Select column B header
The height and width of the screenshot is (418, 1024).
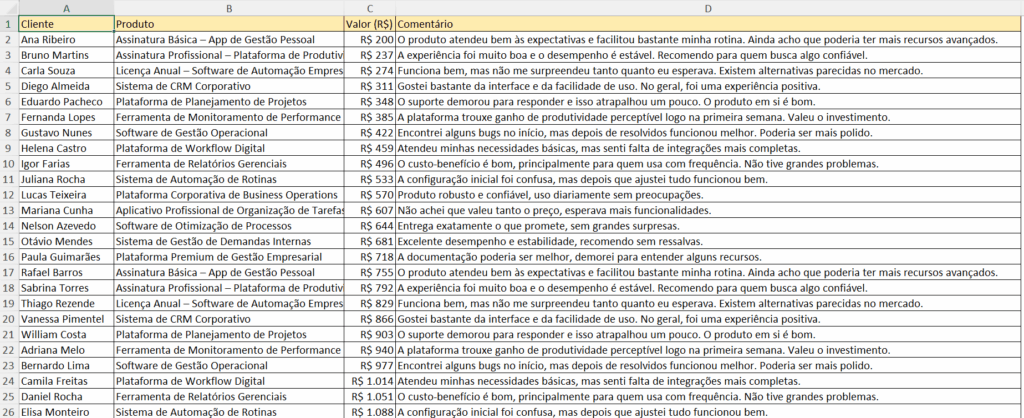click(x=229, y=8)
